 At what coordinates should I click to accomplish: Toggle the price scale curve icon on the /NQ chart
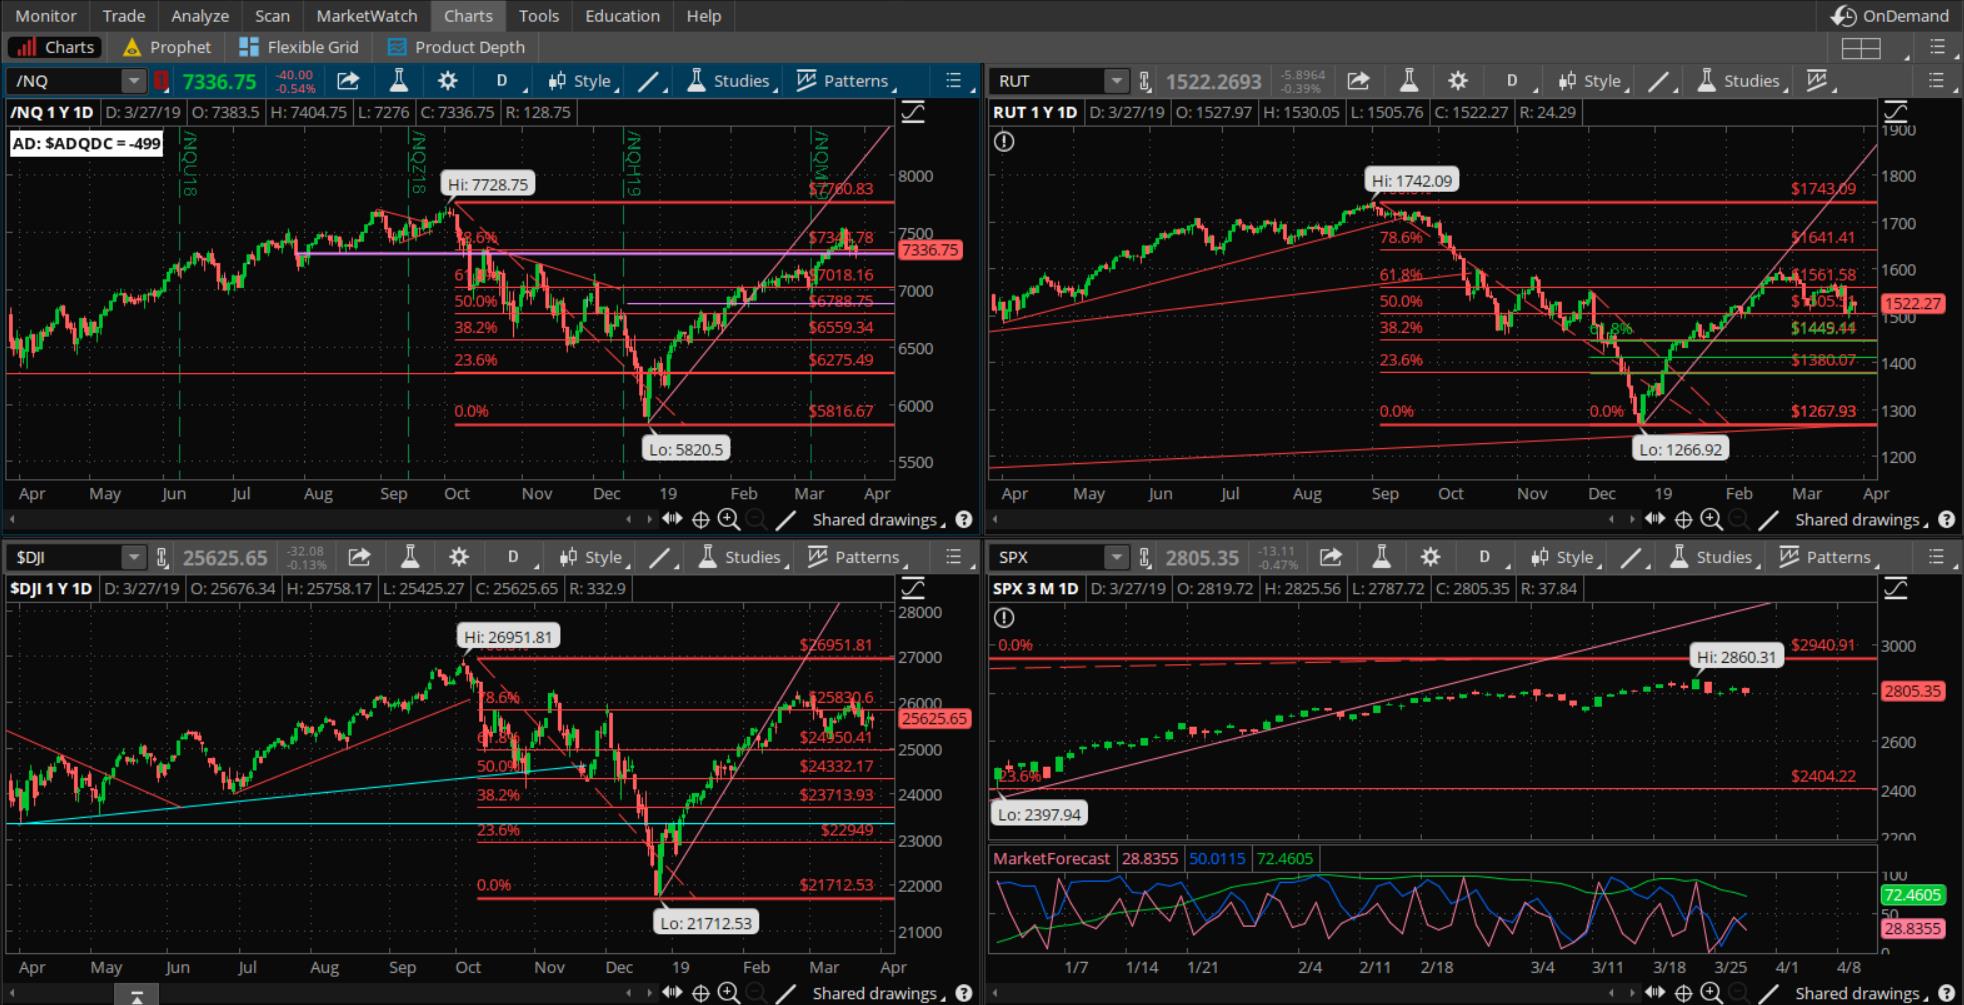coord(912,112)
